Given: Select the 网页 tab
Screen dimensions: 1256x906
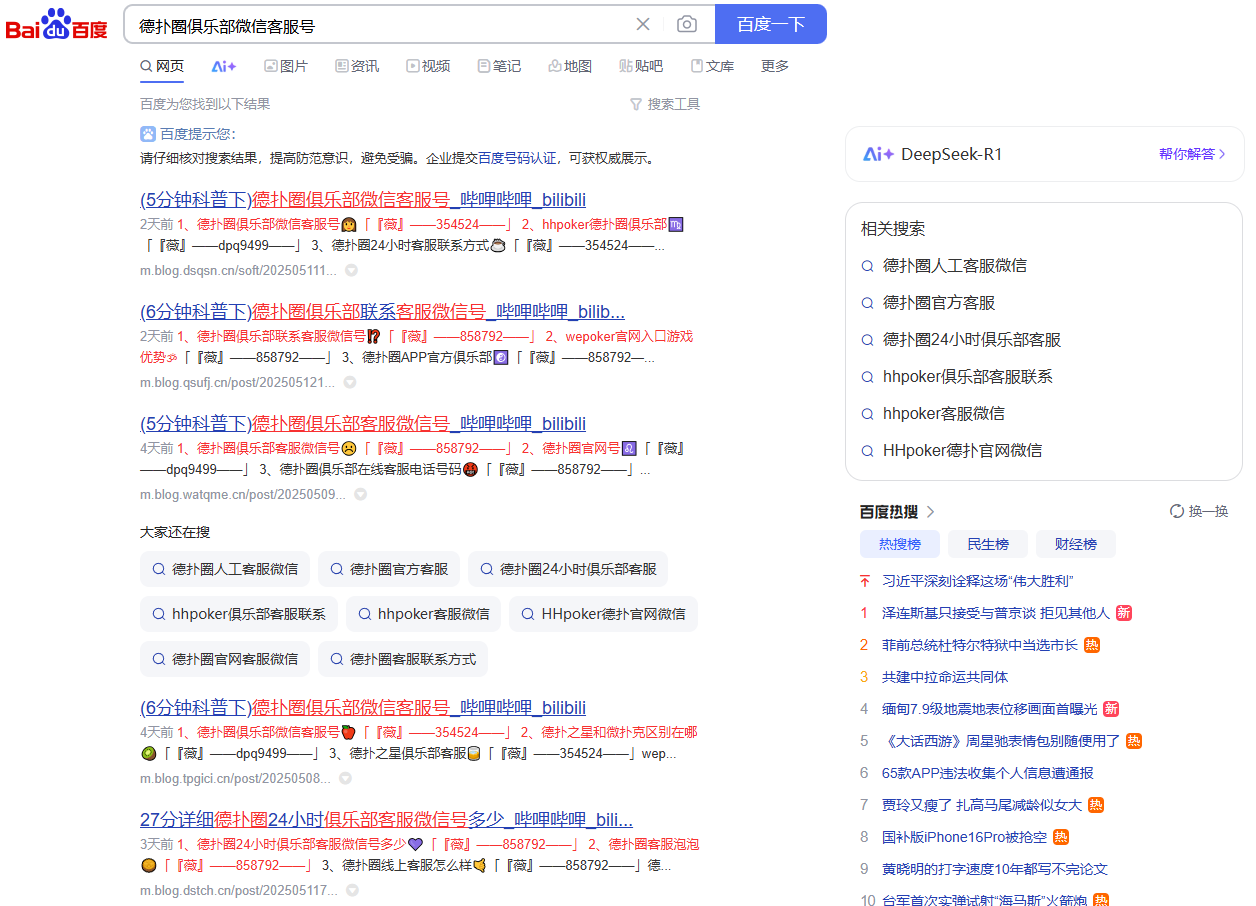Looking at the screenshot, I should pyautogui.click(x=162, y=66).
